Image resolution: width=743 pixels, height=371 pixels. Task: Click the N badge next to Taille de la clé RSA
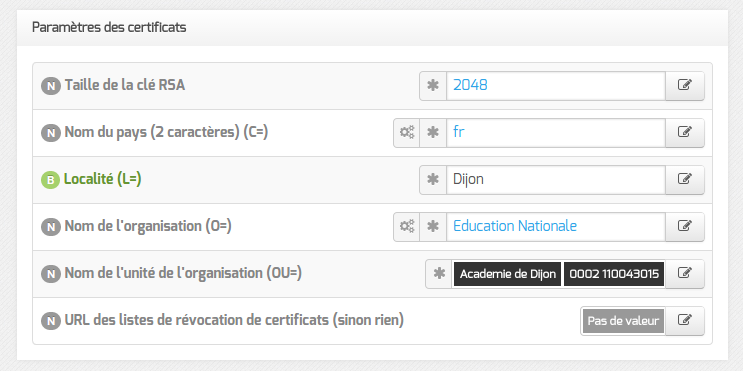(x=51, y=86)
